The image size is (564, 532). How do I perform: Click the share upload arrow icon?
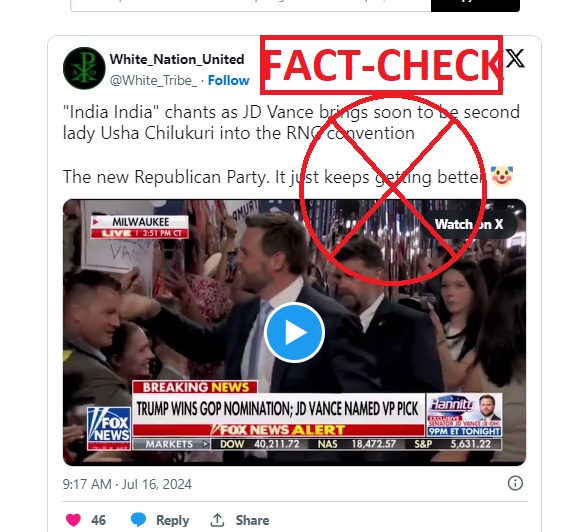(217, 520)
